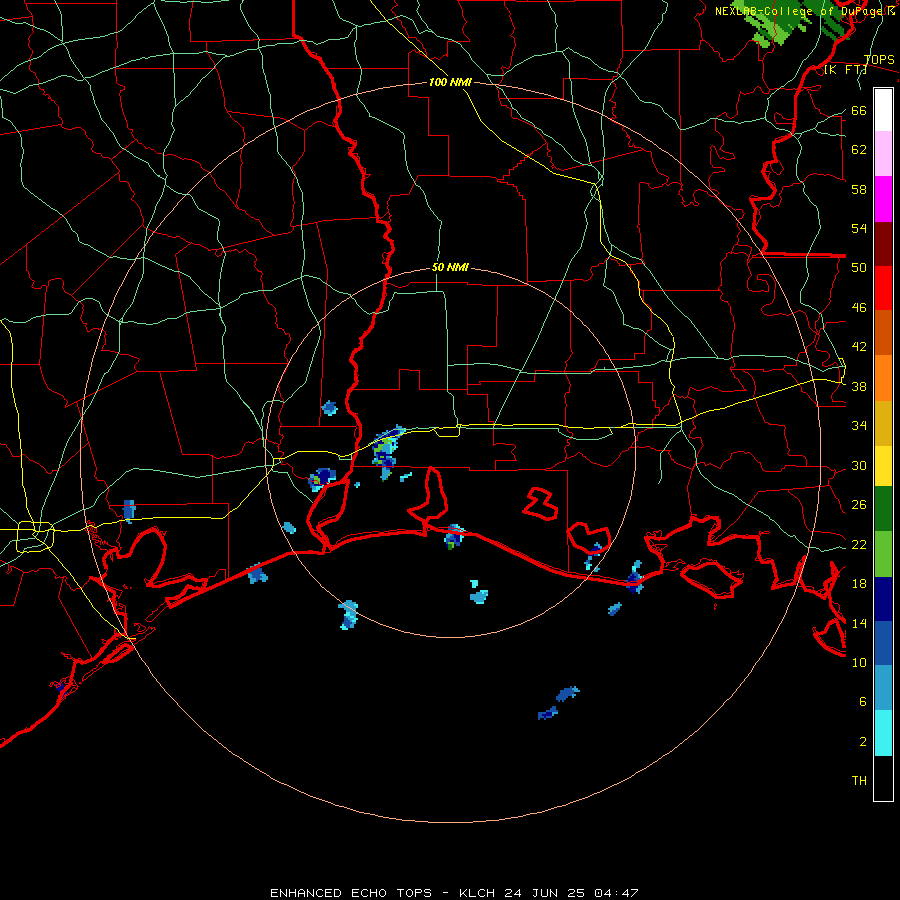Click the '04:47' timestamp in the caption
The image size is (900, 900).
point(616,893)
